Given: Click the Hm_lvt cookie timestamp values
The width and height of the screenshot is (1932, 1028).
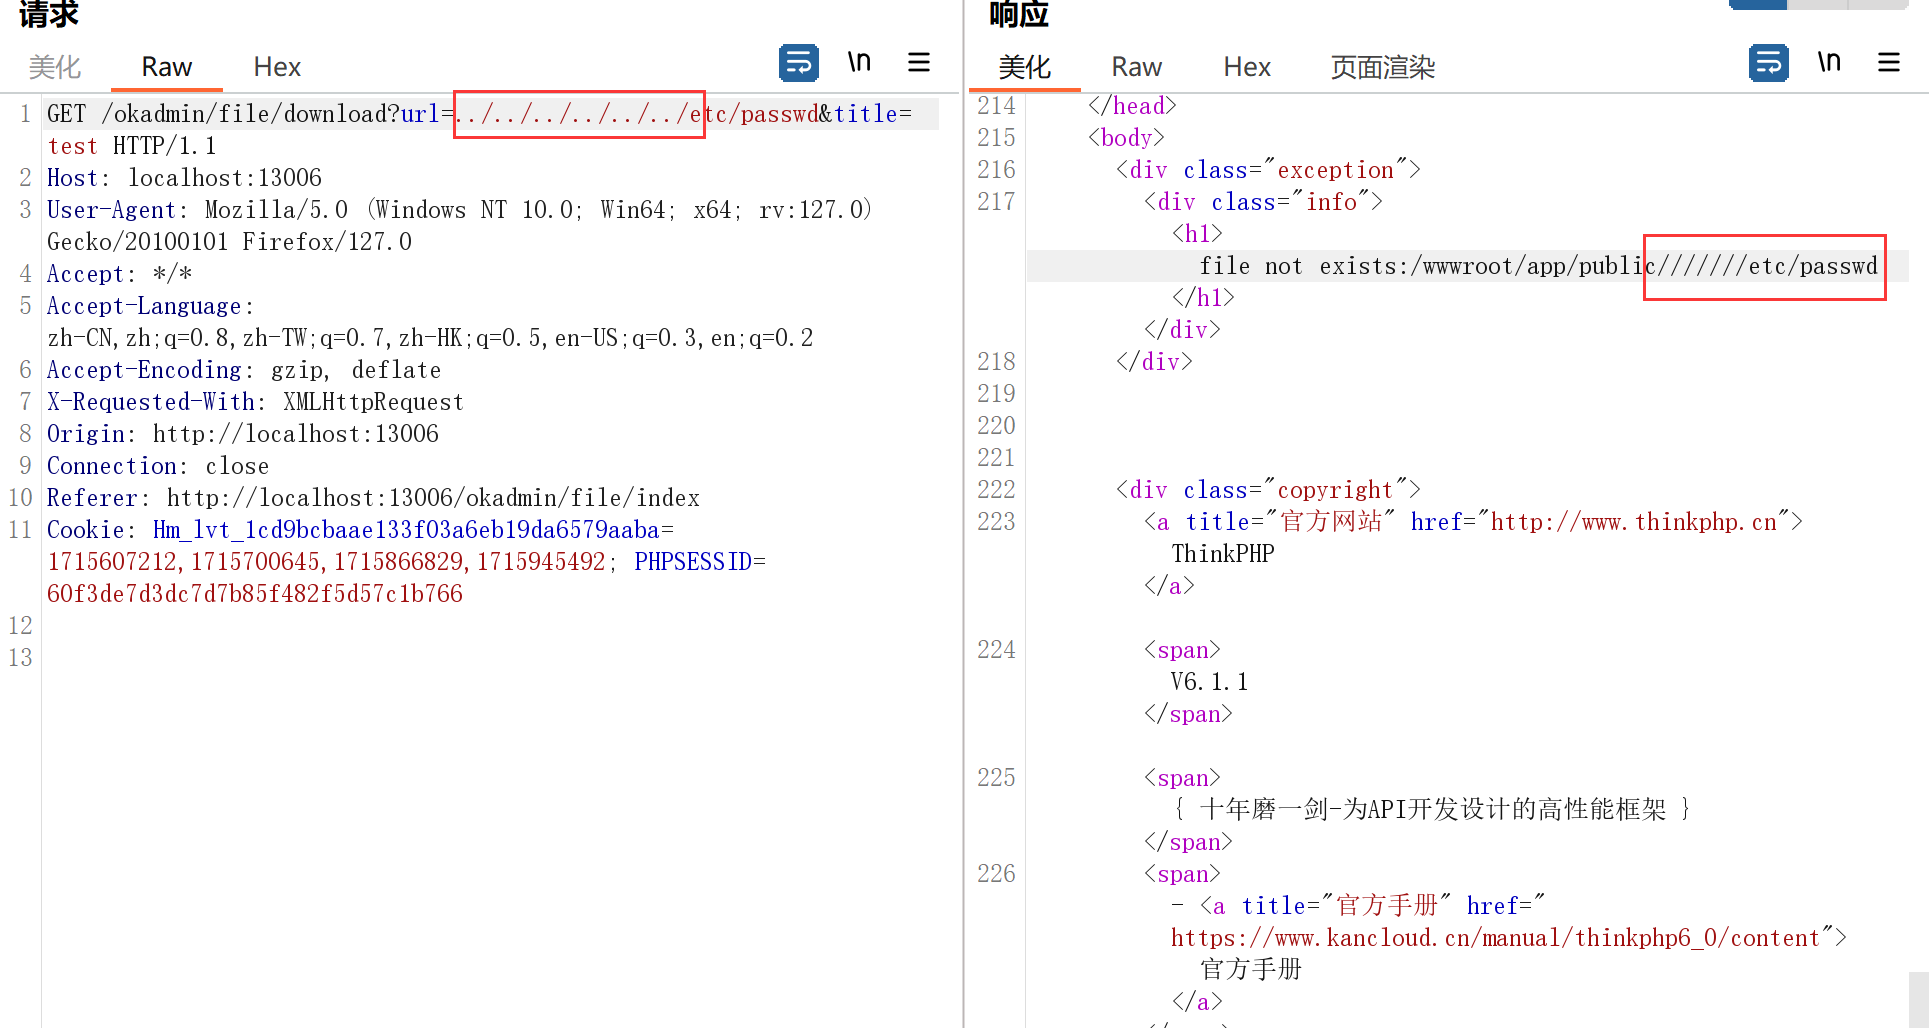Looking at the screenshot, I should [x=326, y=562].
